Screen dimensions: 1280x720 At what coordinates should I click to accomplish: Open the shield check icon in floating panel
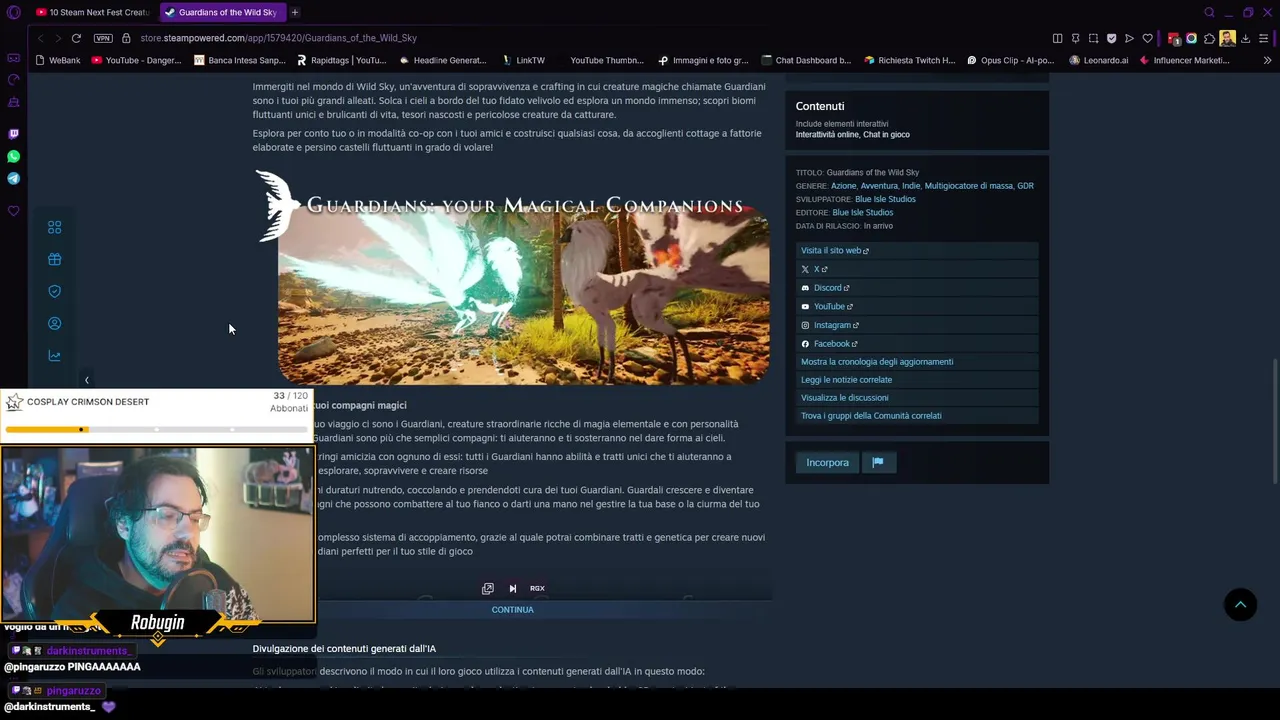55,291
